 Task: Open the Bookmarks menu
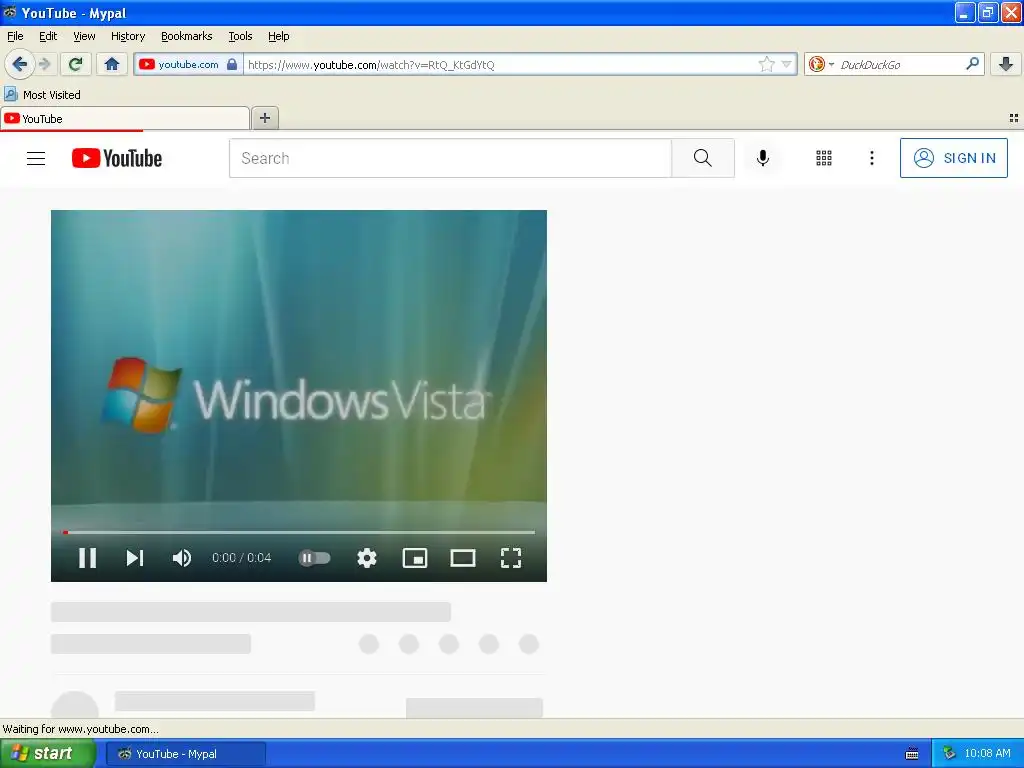tap(187, 36)
